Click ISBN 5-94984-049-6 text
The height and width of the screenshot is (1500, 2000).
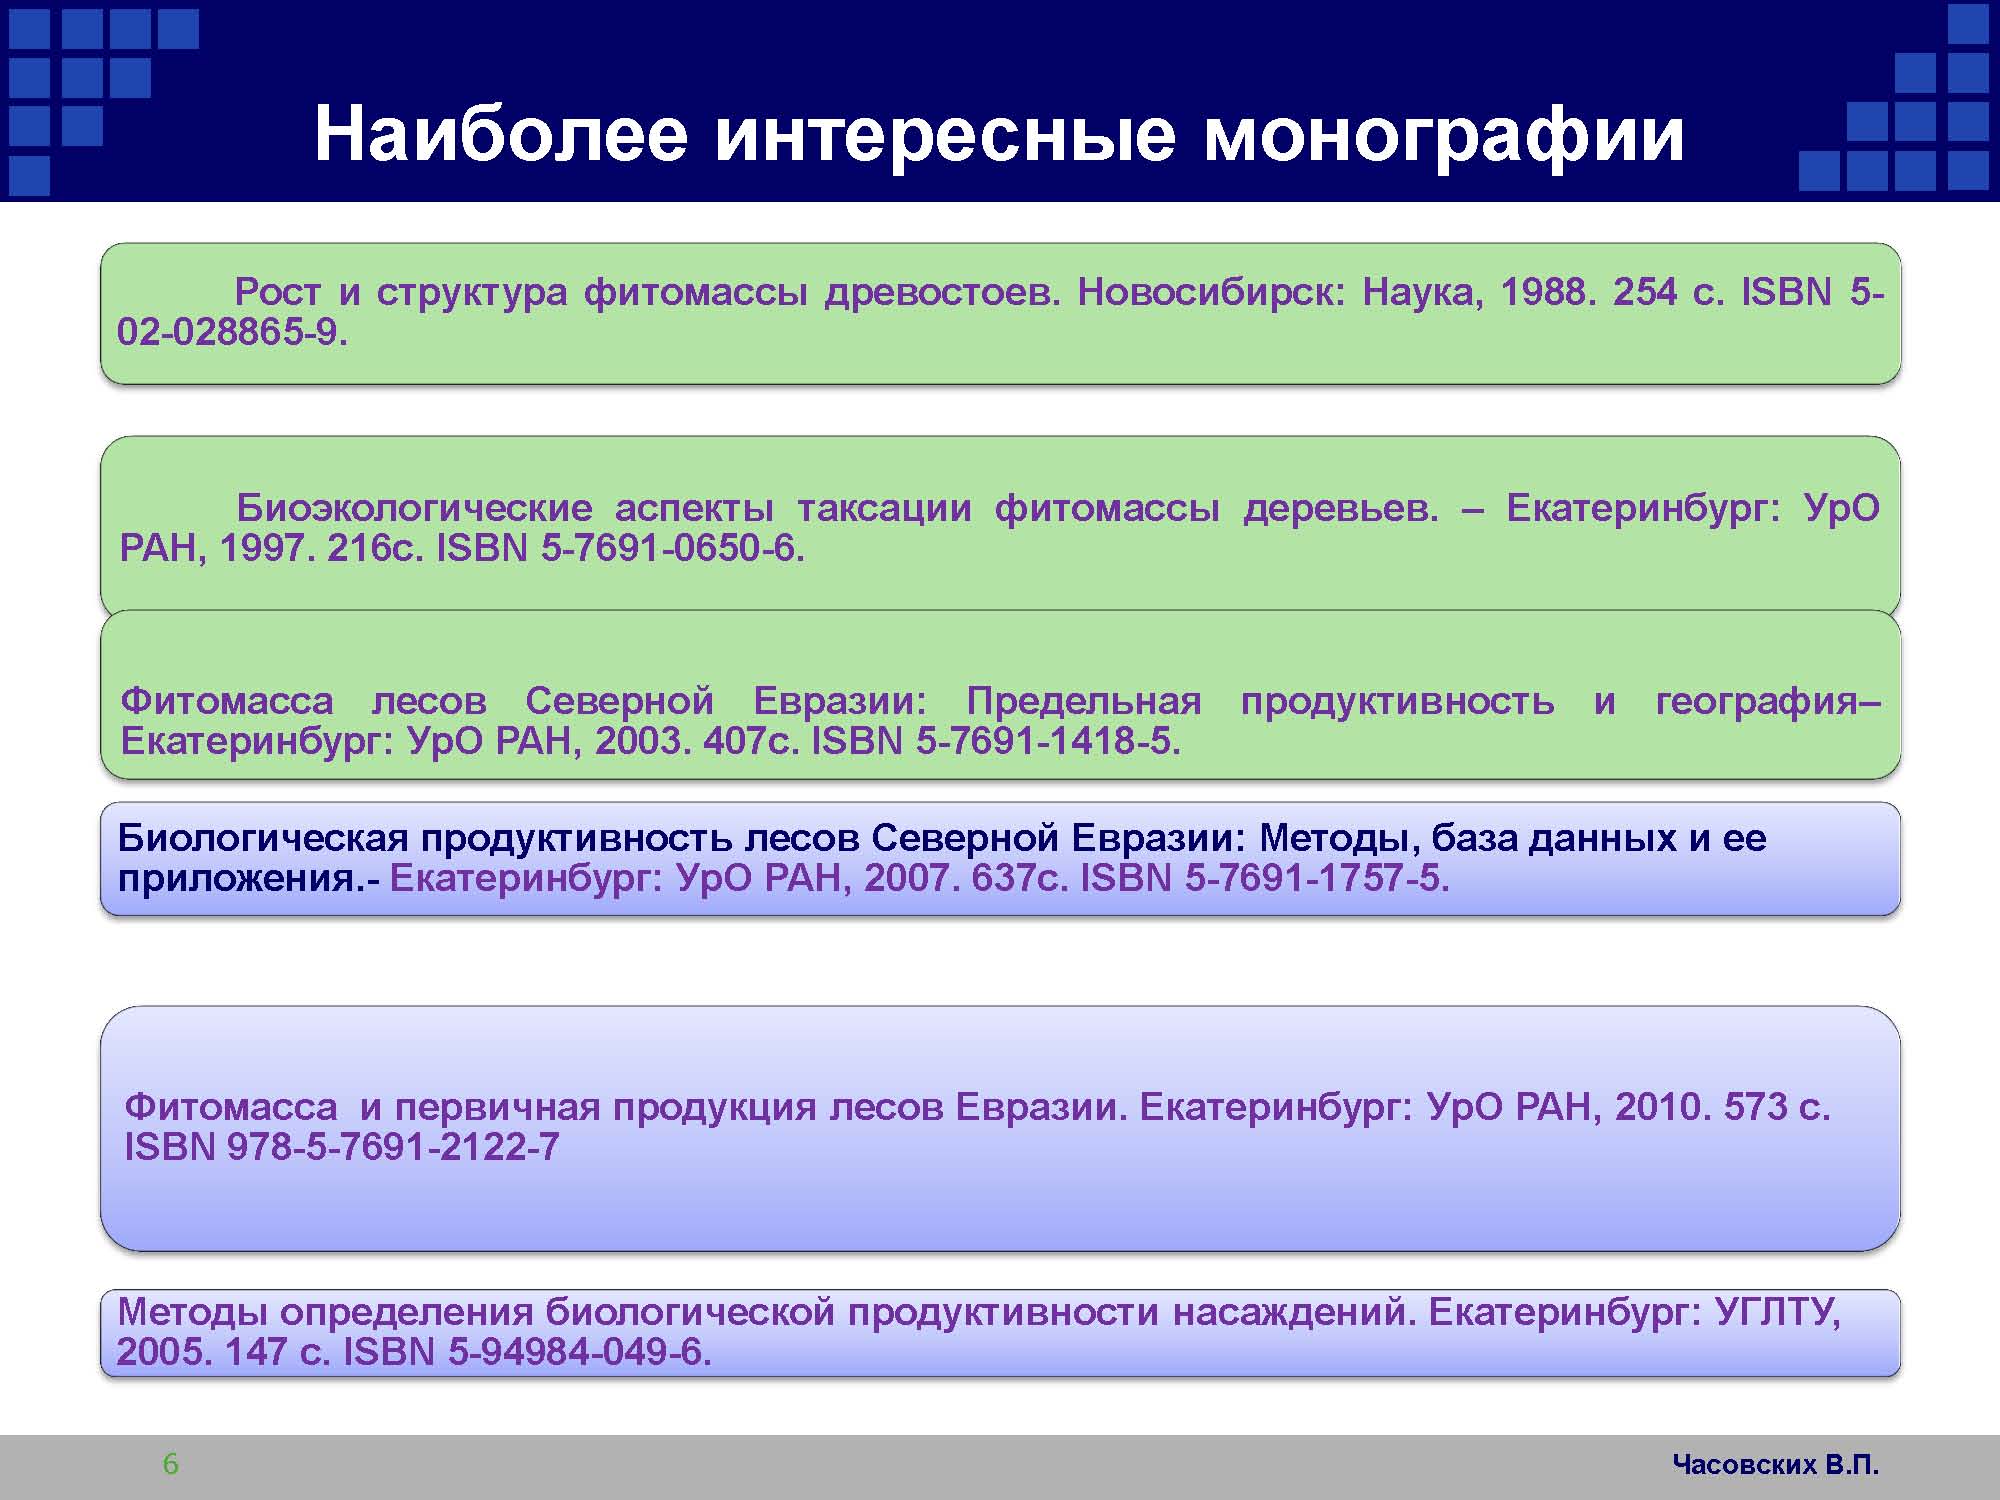point(527,1352)
